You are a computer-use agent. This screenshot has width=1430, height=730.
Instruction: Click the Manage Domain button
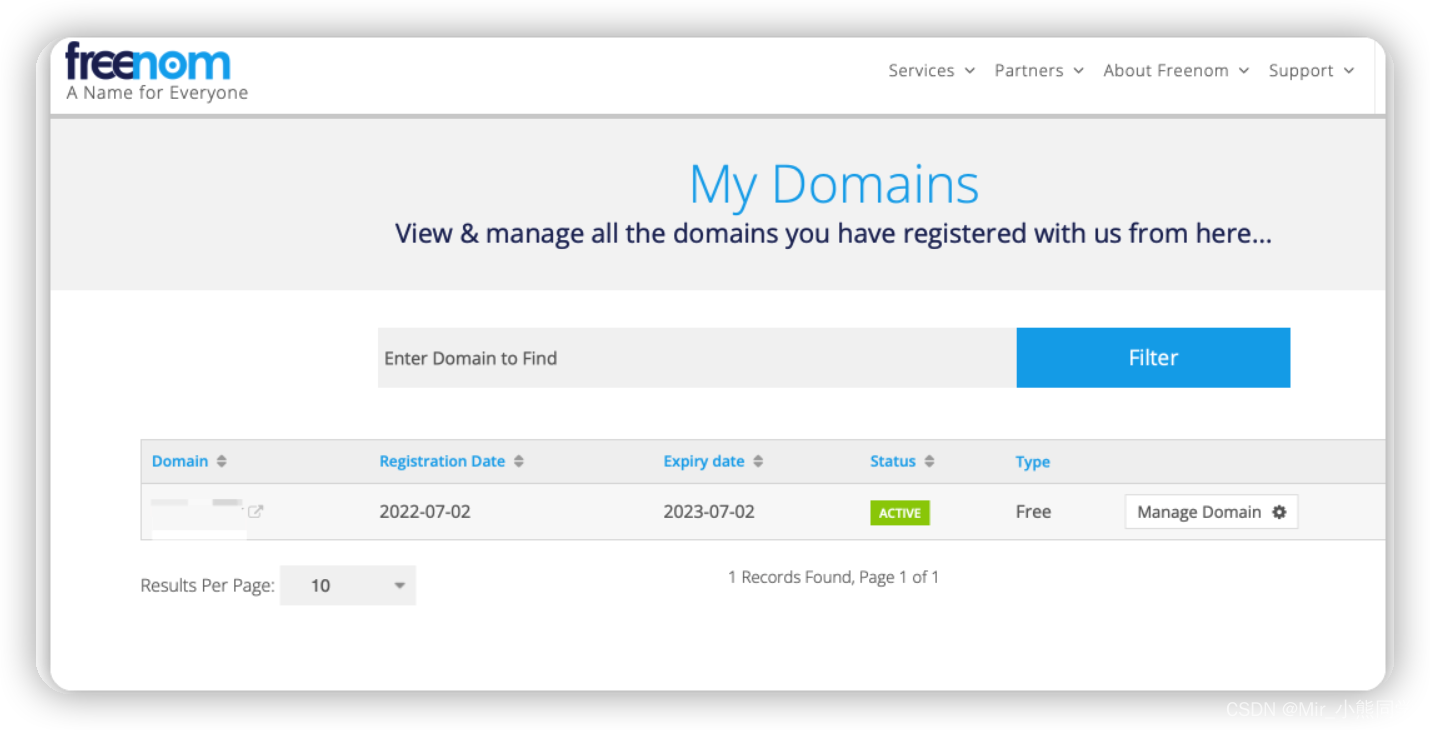(1211, 512)
